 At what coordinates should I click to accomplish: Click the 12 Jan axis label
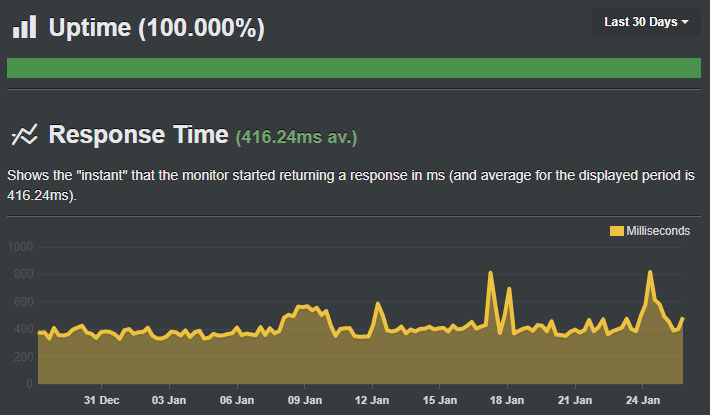372,400
